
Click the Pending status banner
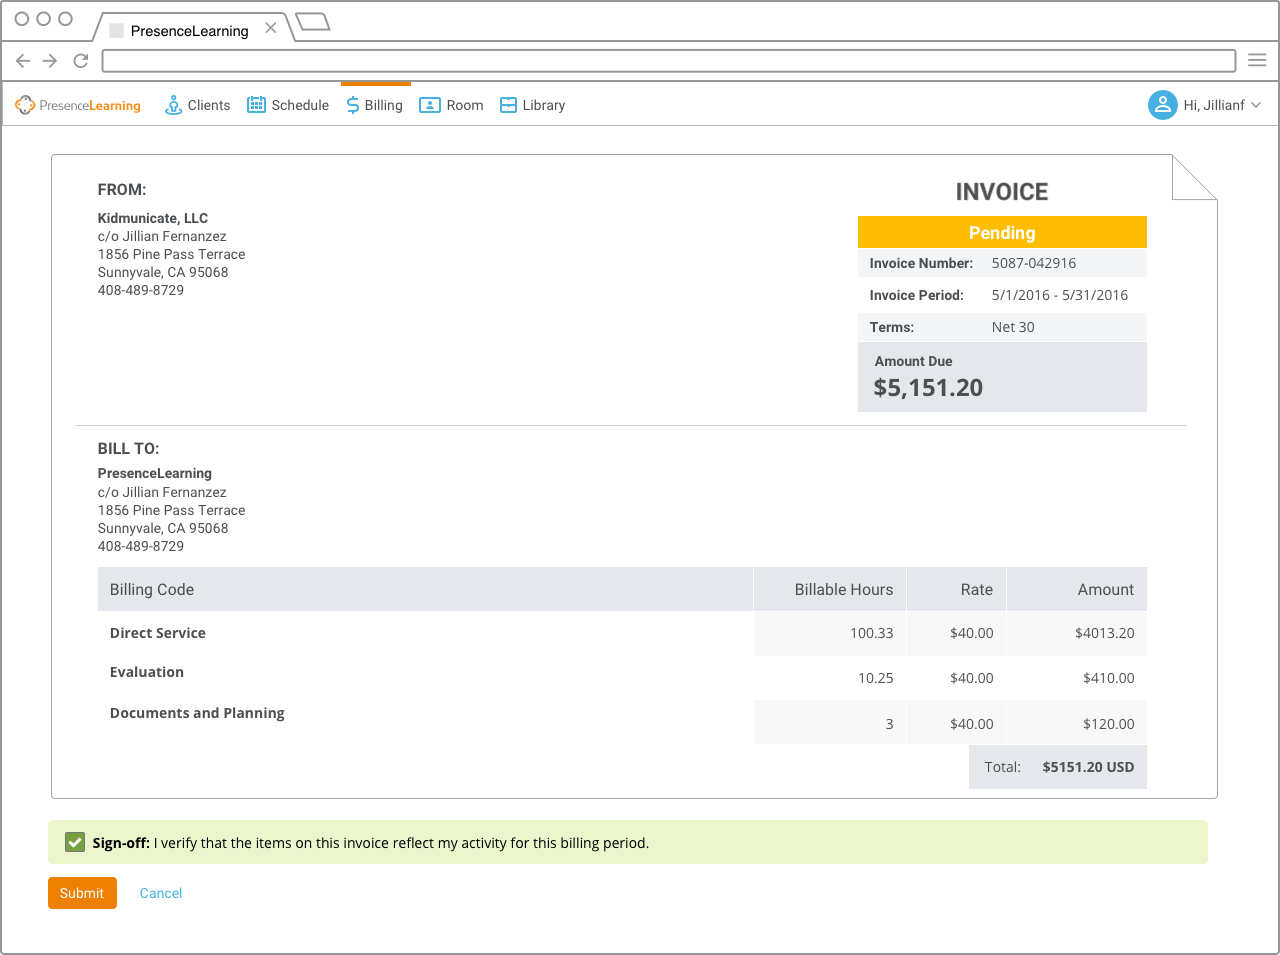coord(1002,232)
